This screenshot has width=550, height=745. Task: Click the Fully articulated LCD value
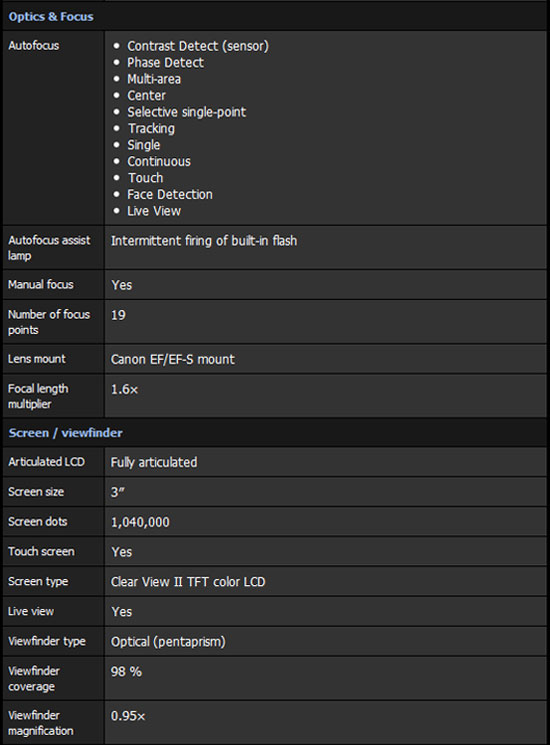(x=154, y=462)
